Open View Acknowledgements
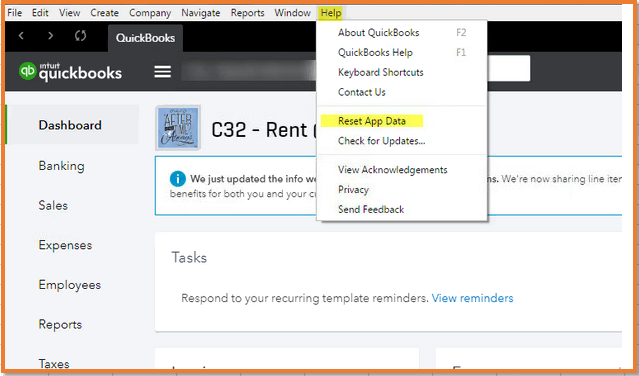 click(402, 170)
